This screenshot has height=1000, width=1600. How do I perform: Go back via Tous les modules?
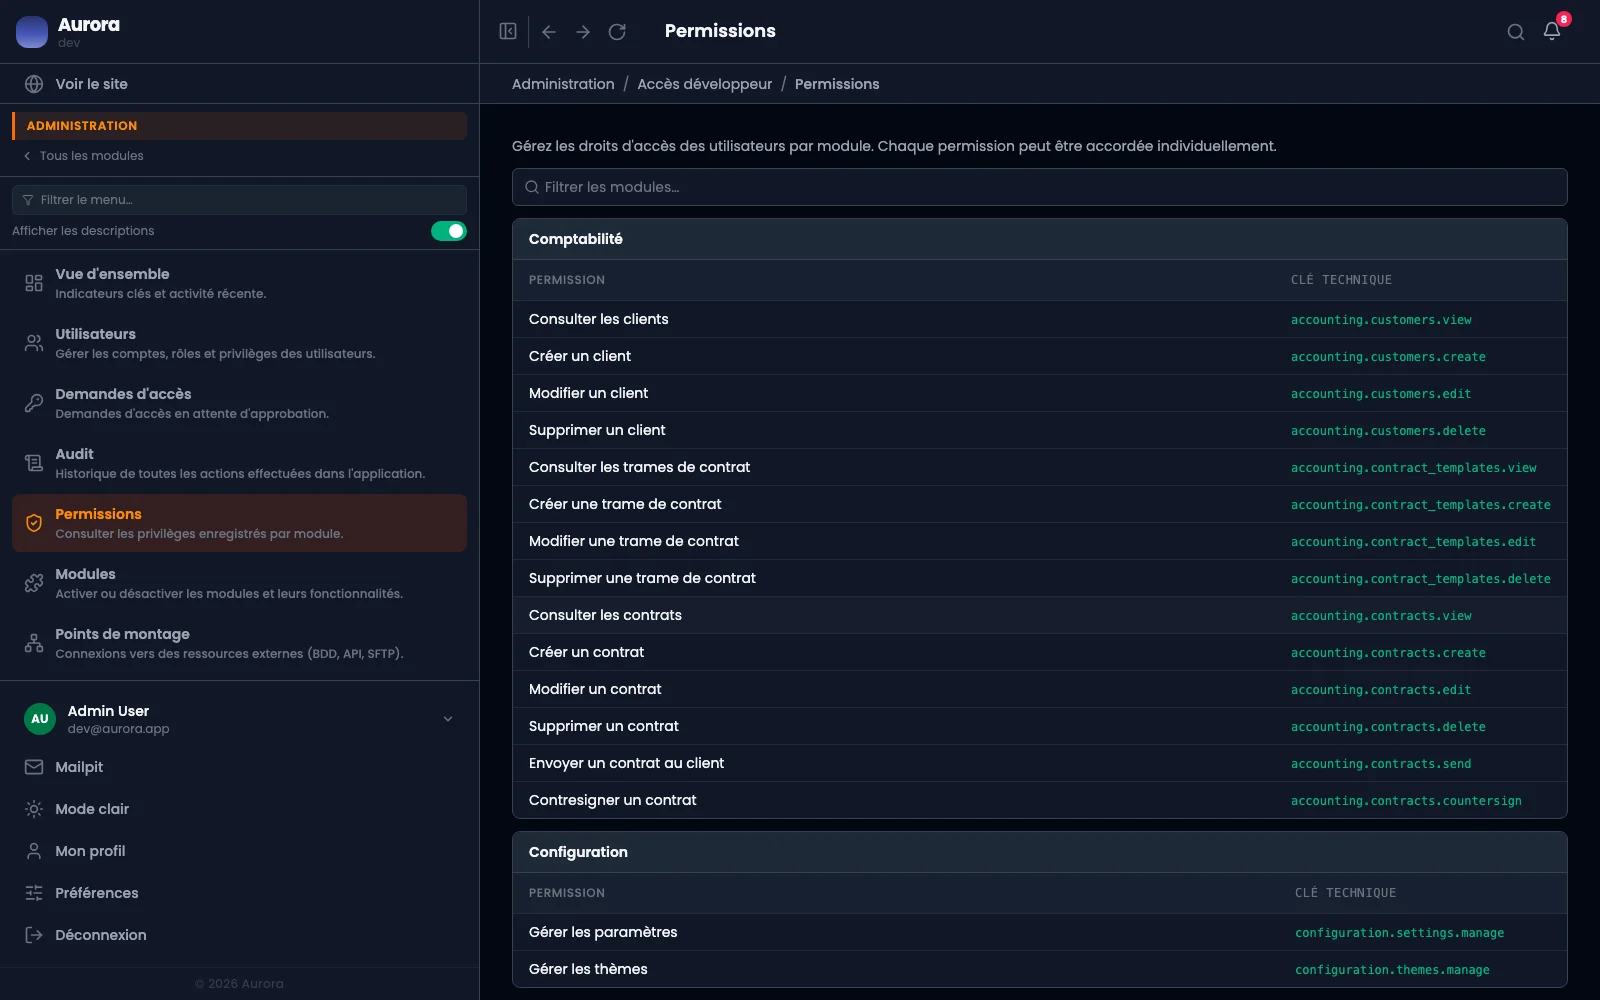(84, 156)
